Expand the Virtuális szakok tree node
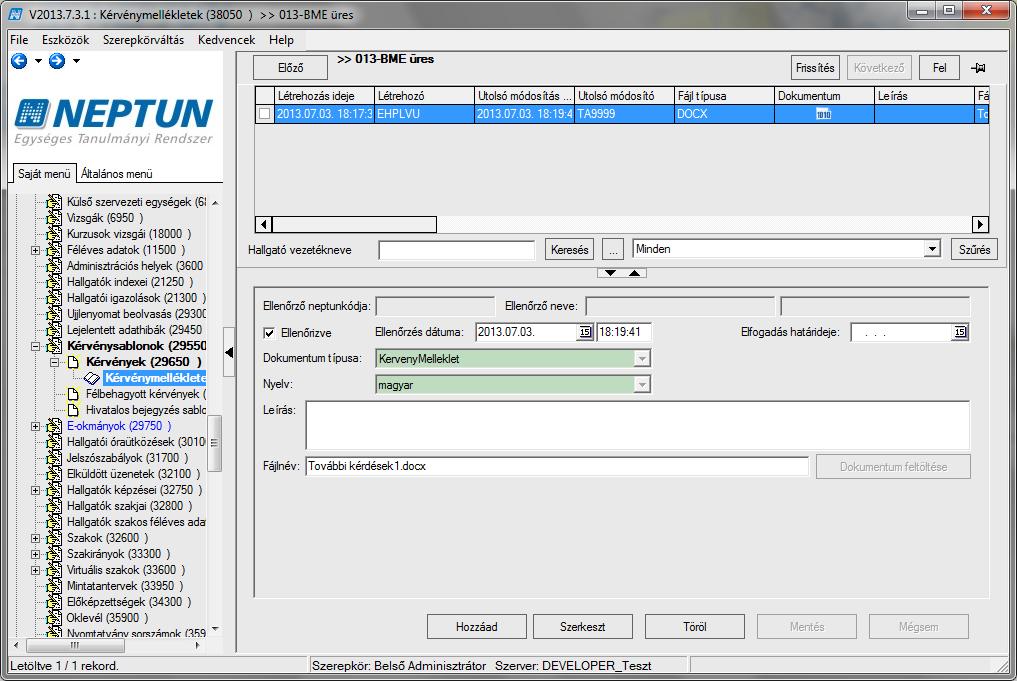The width and height of the screenshot is (1017, 681). [x=36, y=570]
